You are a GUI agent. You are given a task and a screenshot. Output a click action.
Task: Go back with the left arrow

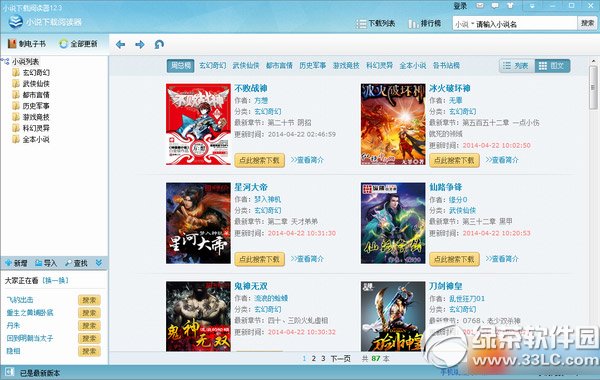(121, 44)
